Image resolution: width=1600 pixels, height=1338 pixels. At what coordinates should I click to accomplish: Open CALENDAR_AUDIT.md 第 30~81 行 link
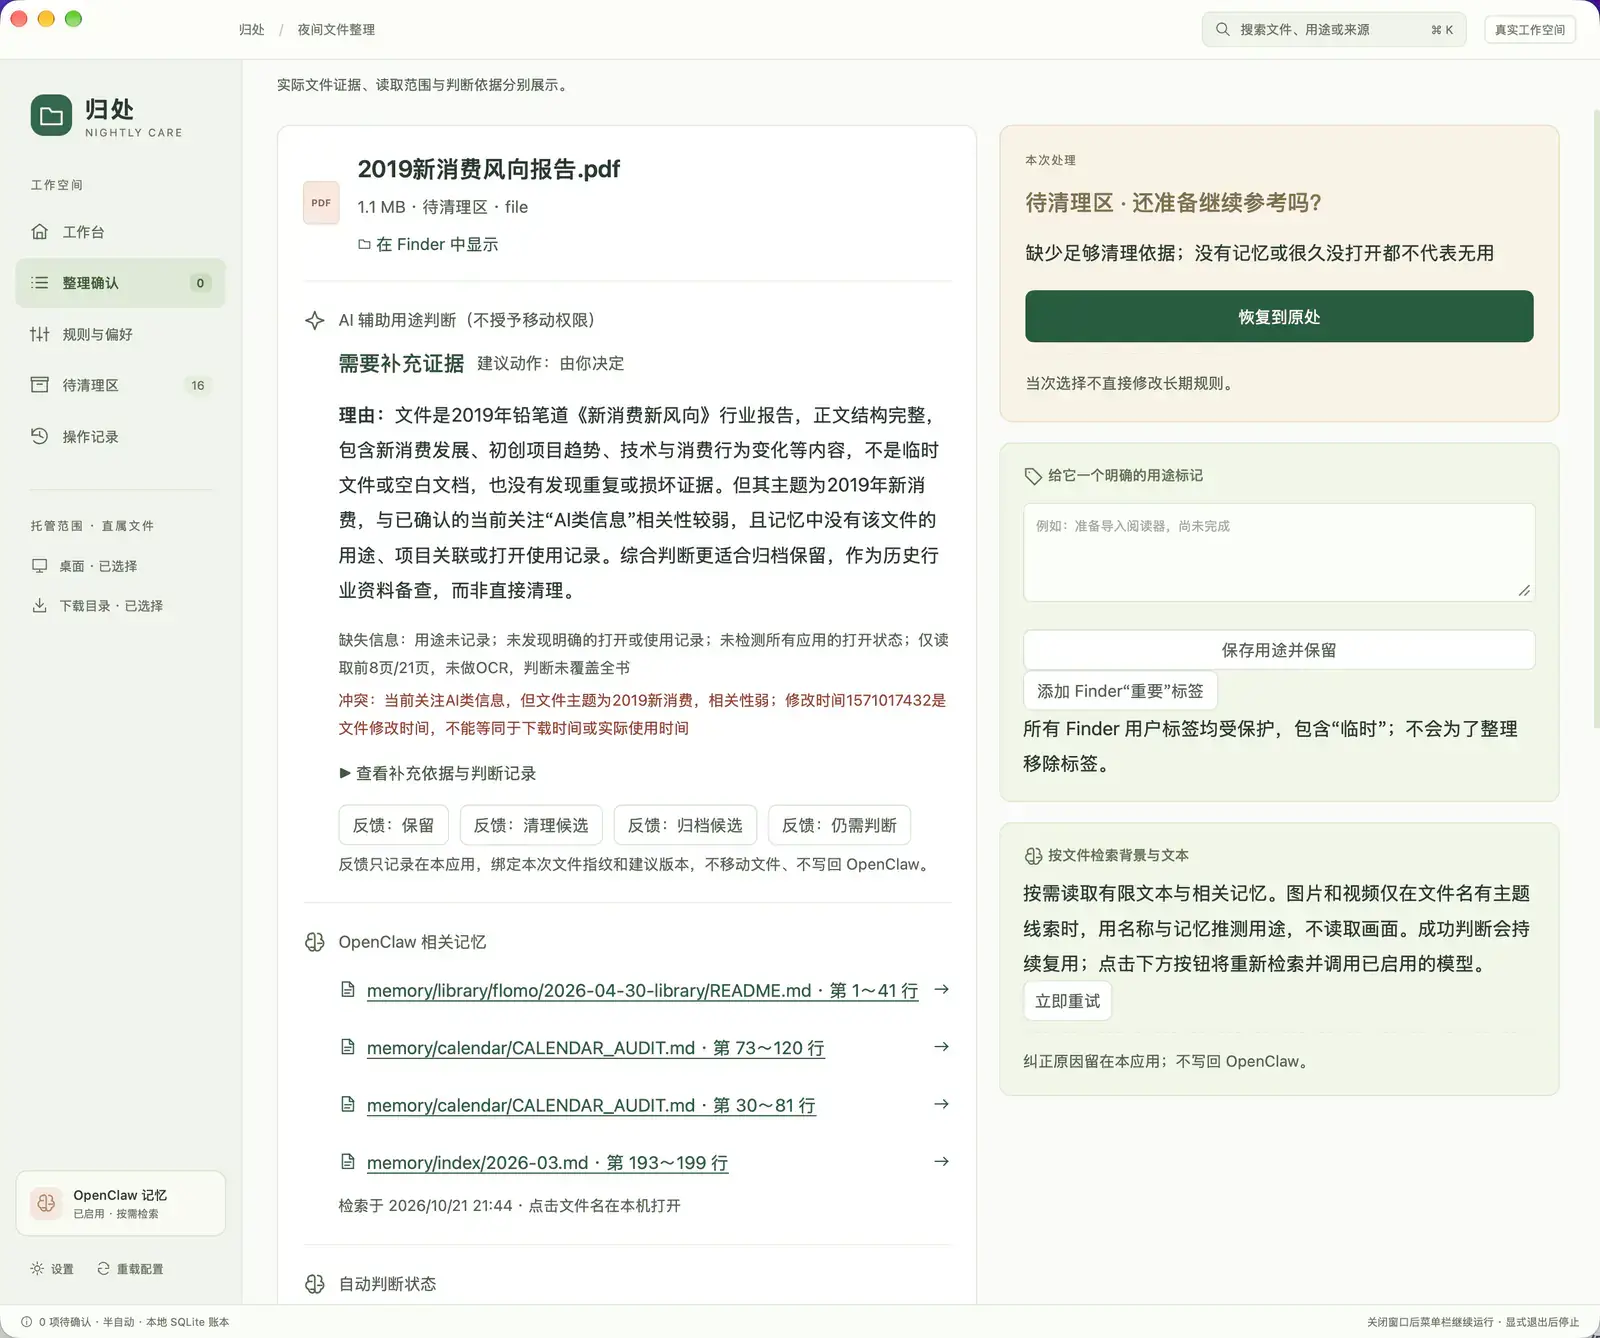(591, 1105)
